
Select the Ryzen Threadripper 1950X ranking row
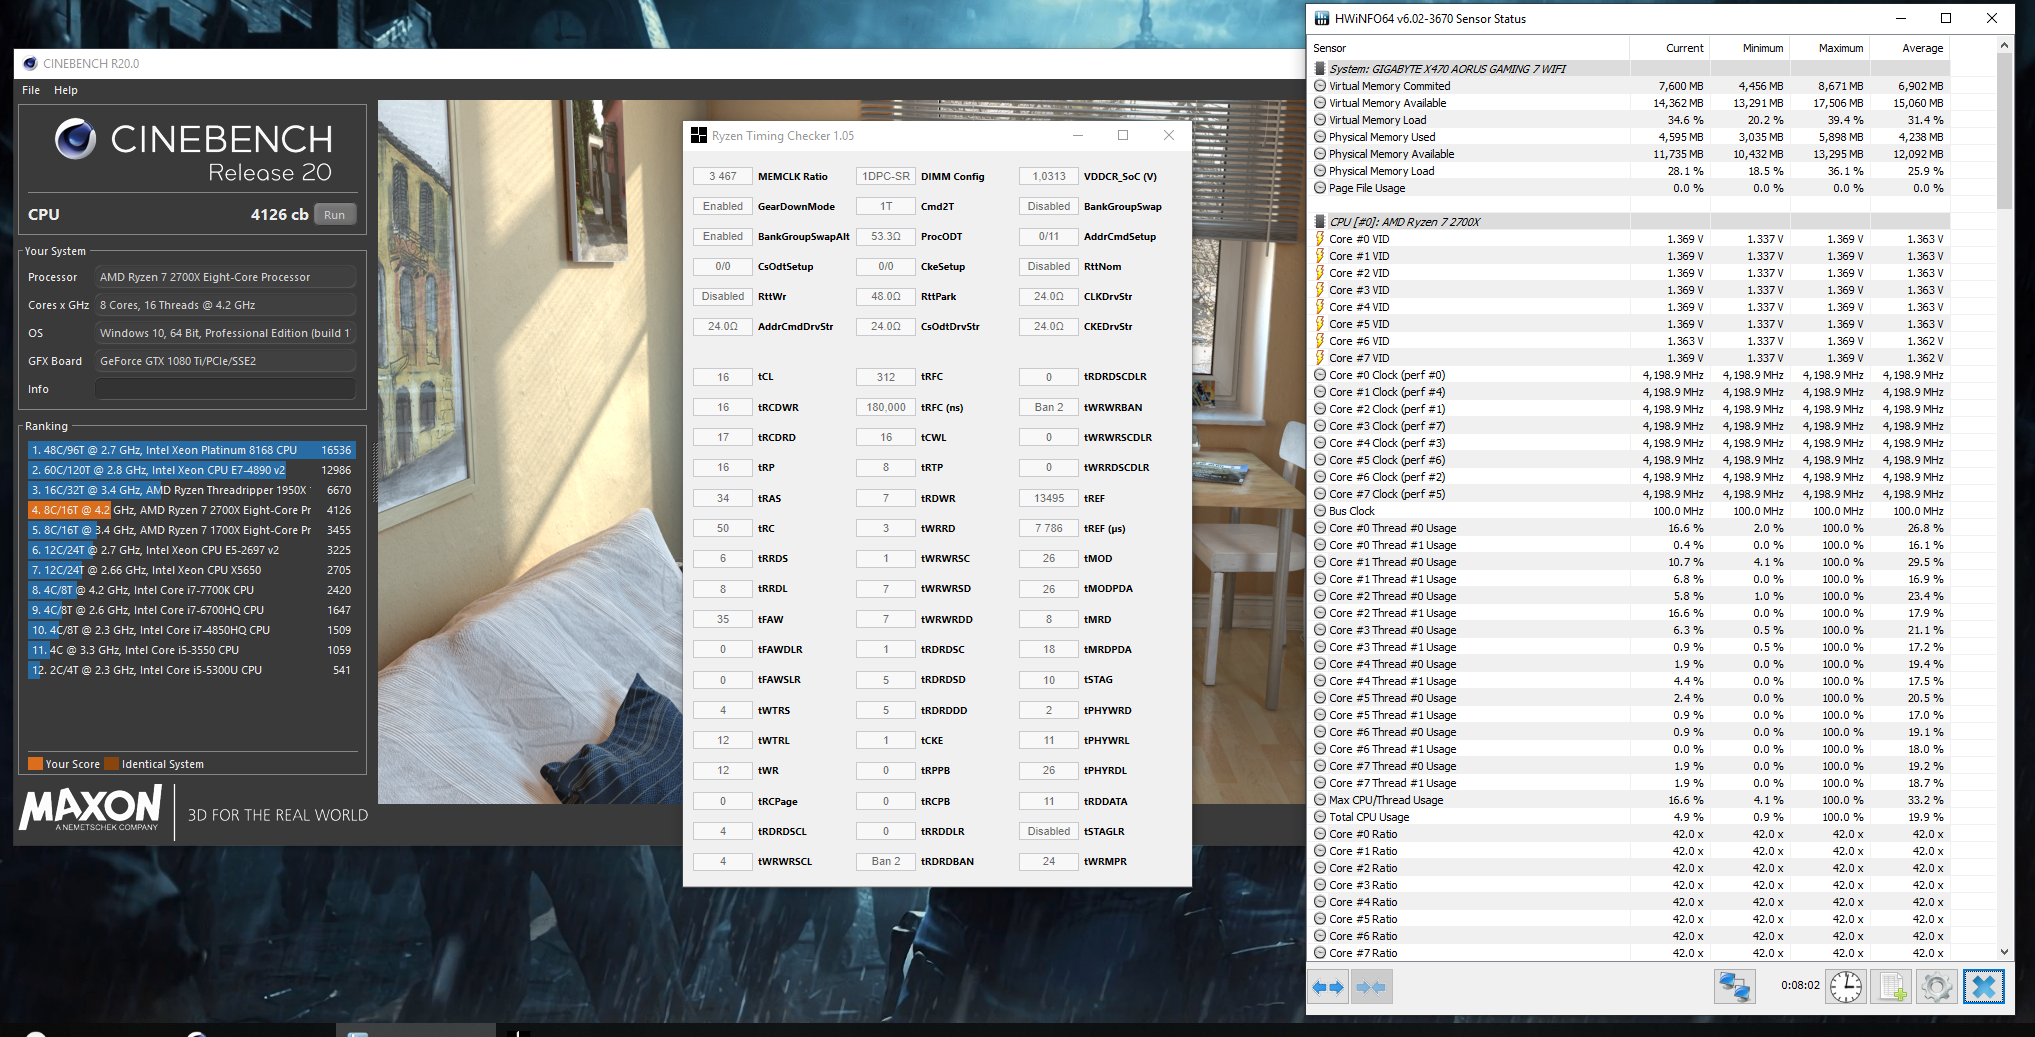tap(190, 490)
